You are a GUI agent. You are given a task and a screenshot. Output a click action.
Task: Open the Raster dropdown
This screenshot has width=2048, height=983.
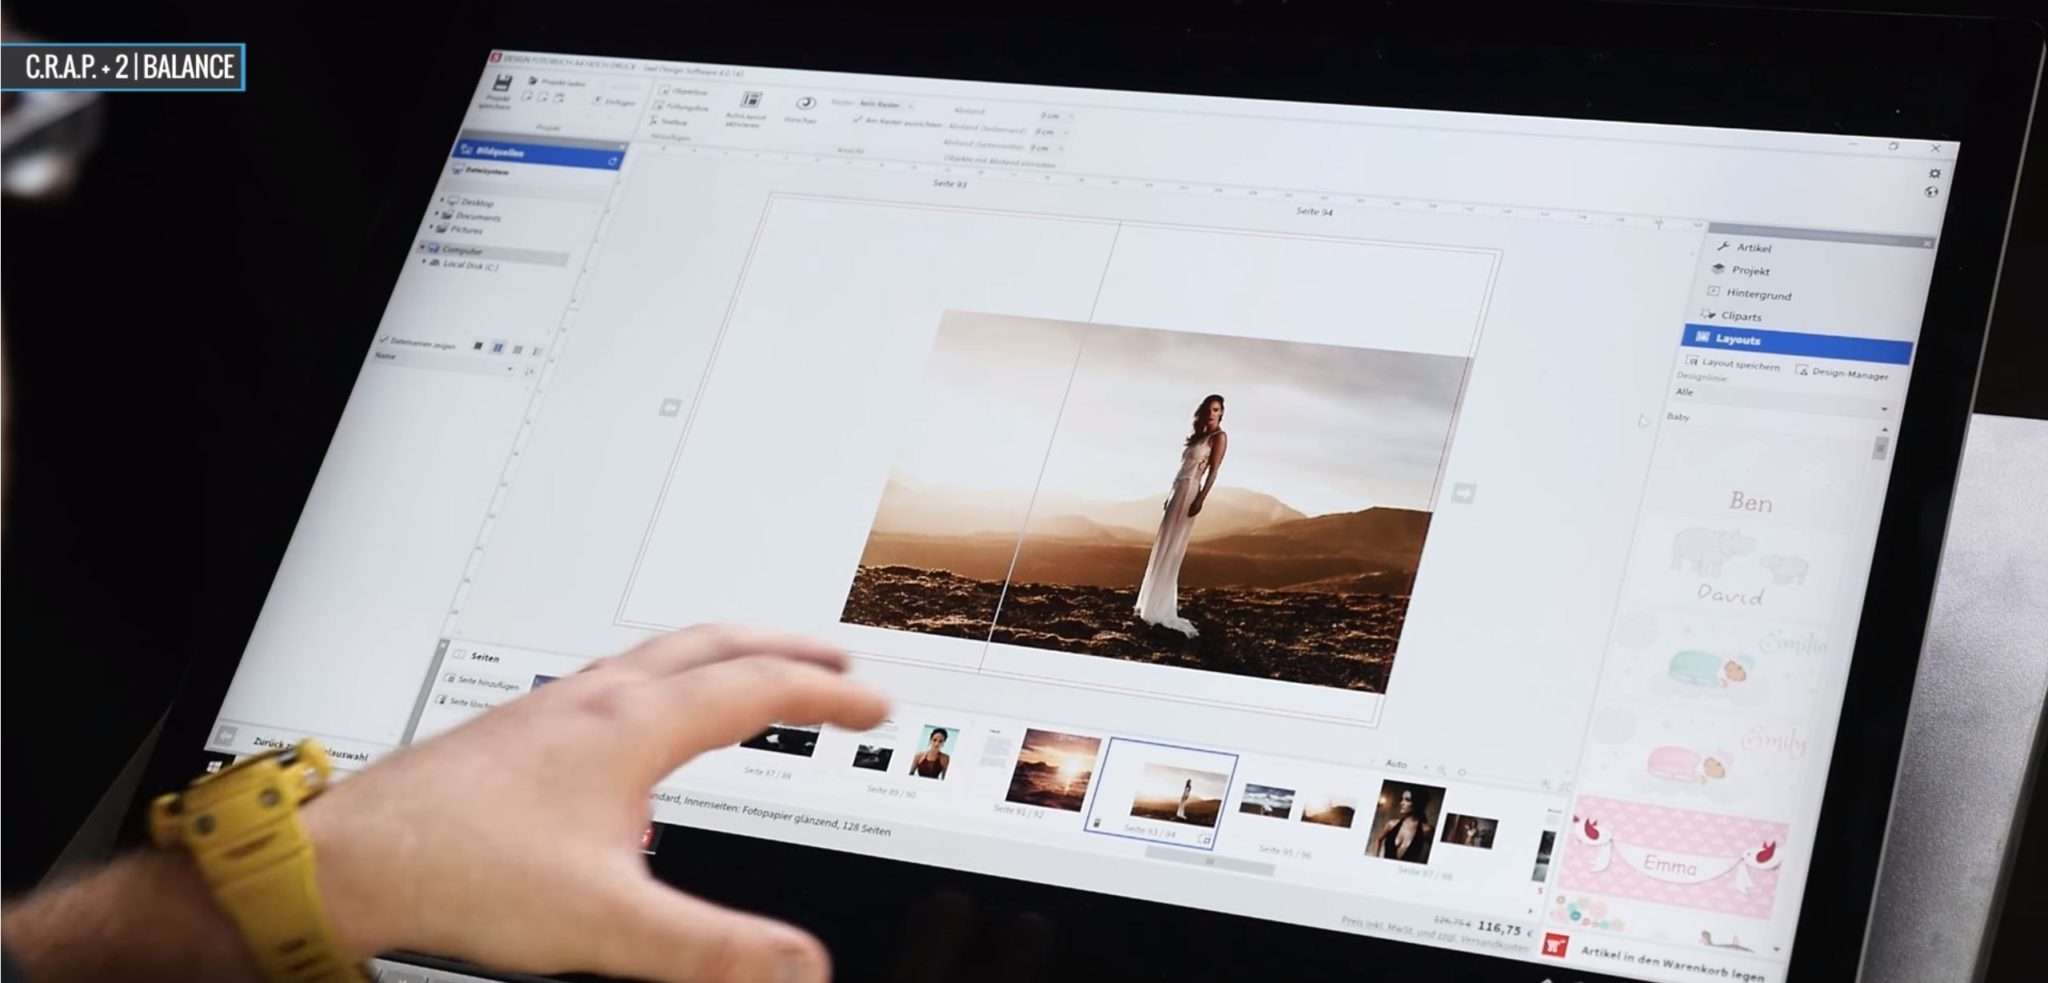click(x=886, y=104)
